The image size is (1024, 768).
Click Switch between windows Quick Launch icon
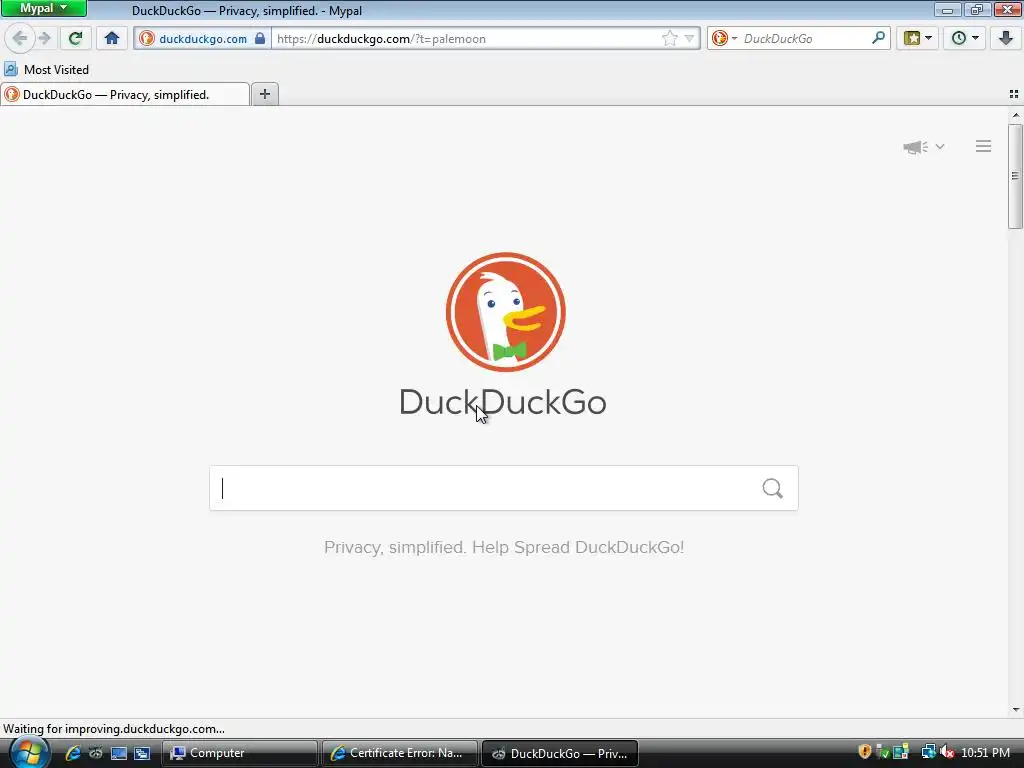pos(142,753)
